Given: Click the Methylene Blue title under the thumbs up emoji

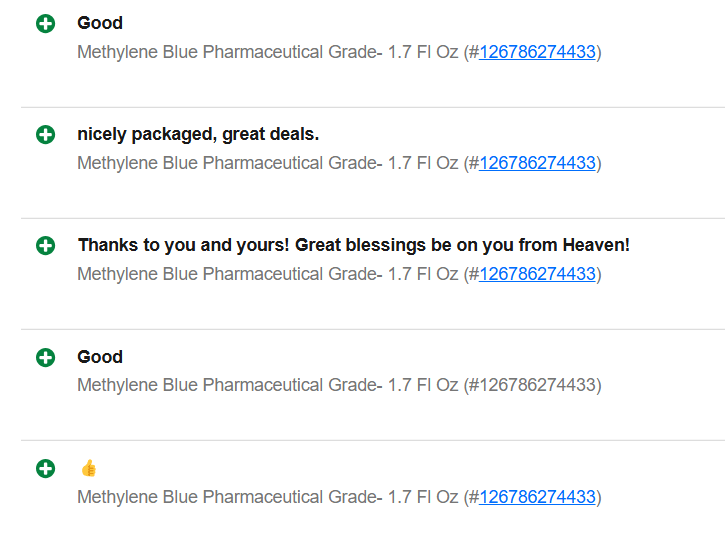Looking at the screenshot, I should click(x=268, y=497).
